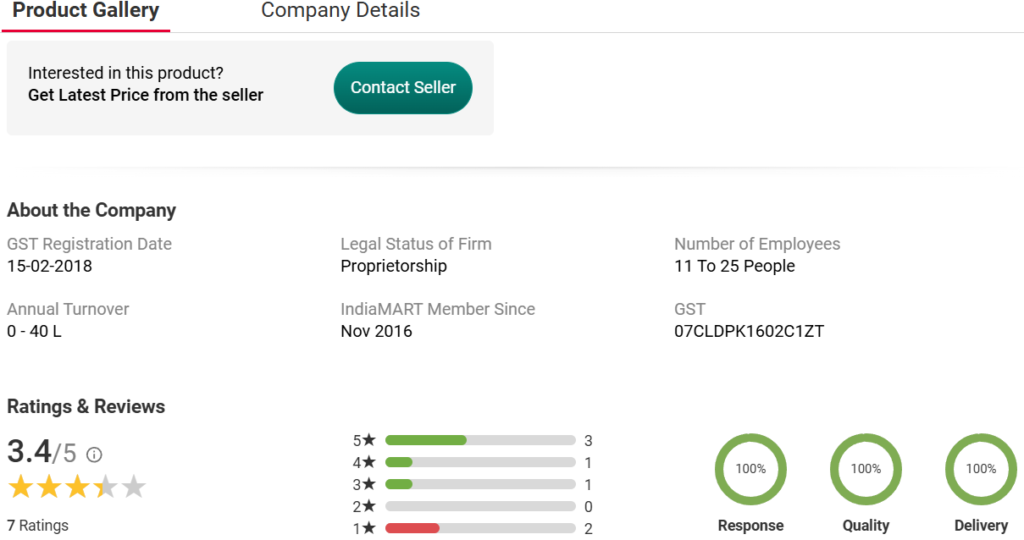Click the first gold rating star

tap(20, 488)
